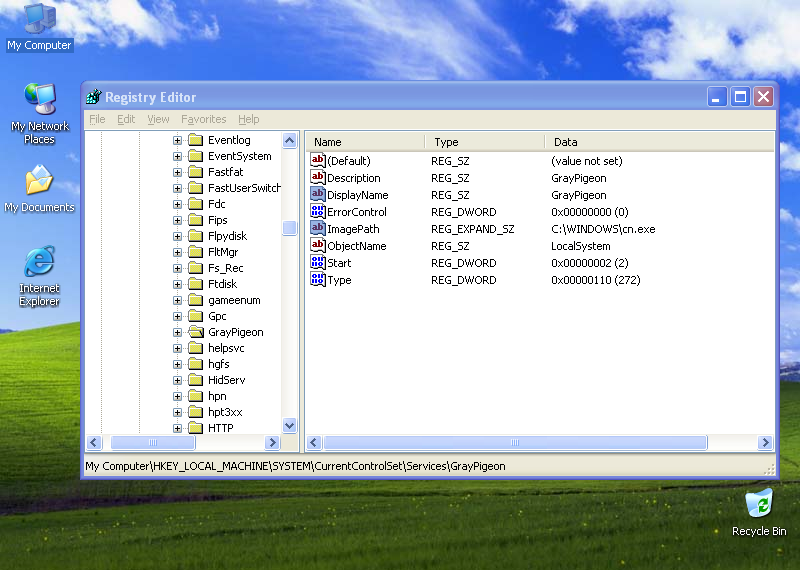The height and width of the screenshot is (570, 800).
Task: Click the open GrayPigeon folder icon
Action: coord(196,332)
